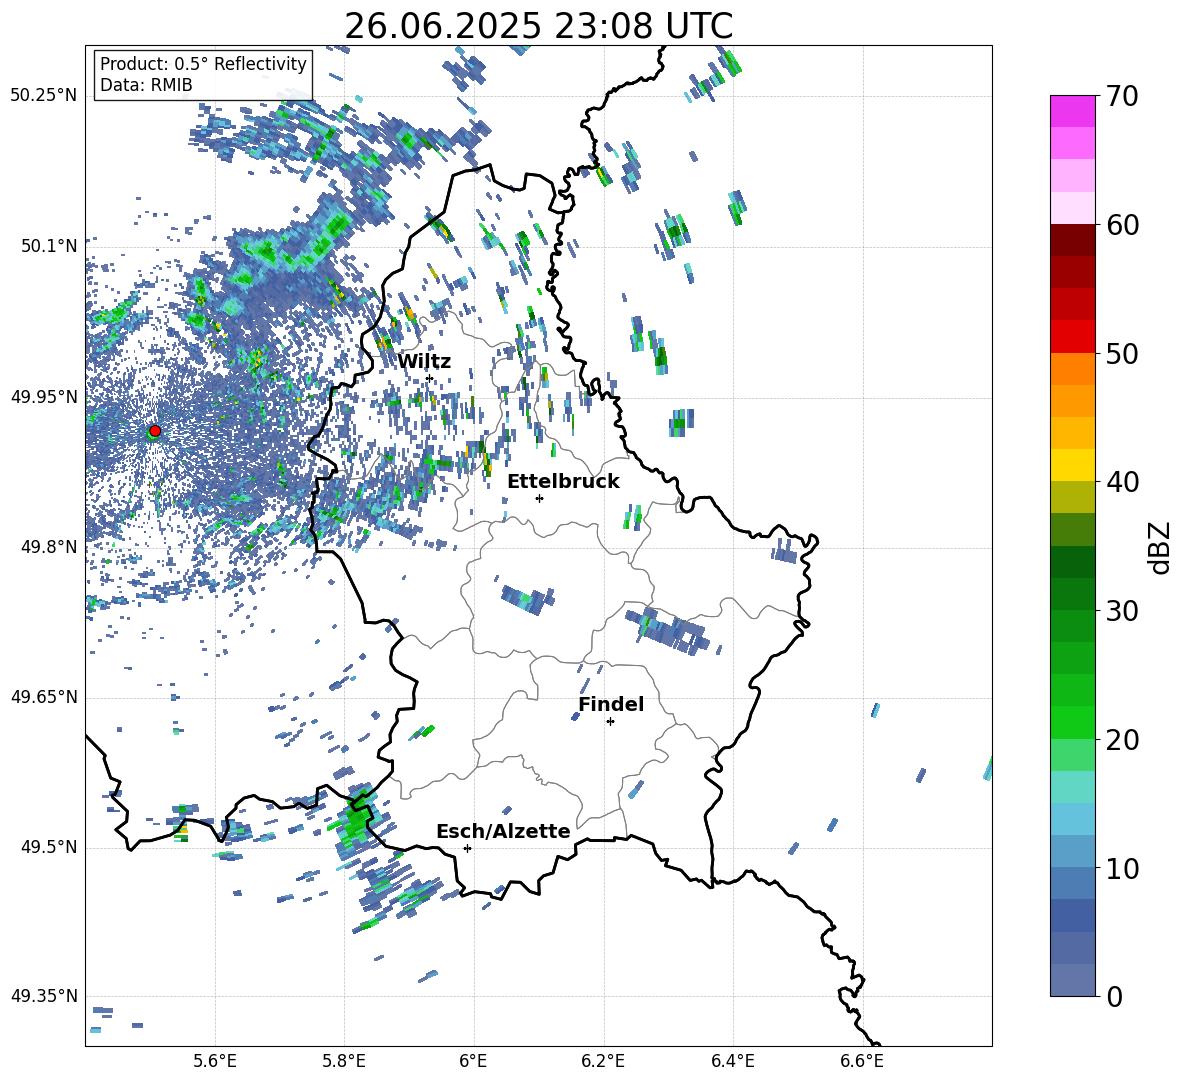Click the colorbar 10 tick label
This screenshot has height=1081, width=1184.
[x=1123, y=868]
